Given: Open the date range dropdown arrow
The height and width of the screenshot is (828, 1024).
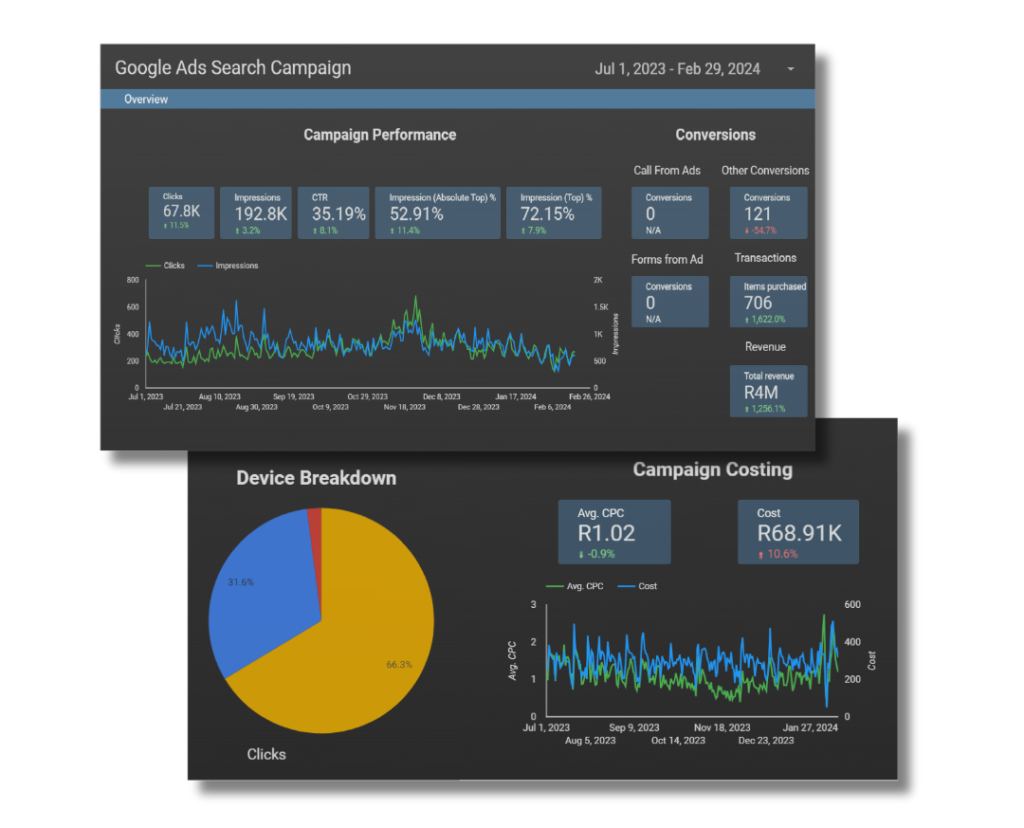Looking at the screenshot, I should pos(791,69).
